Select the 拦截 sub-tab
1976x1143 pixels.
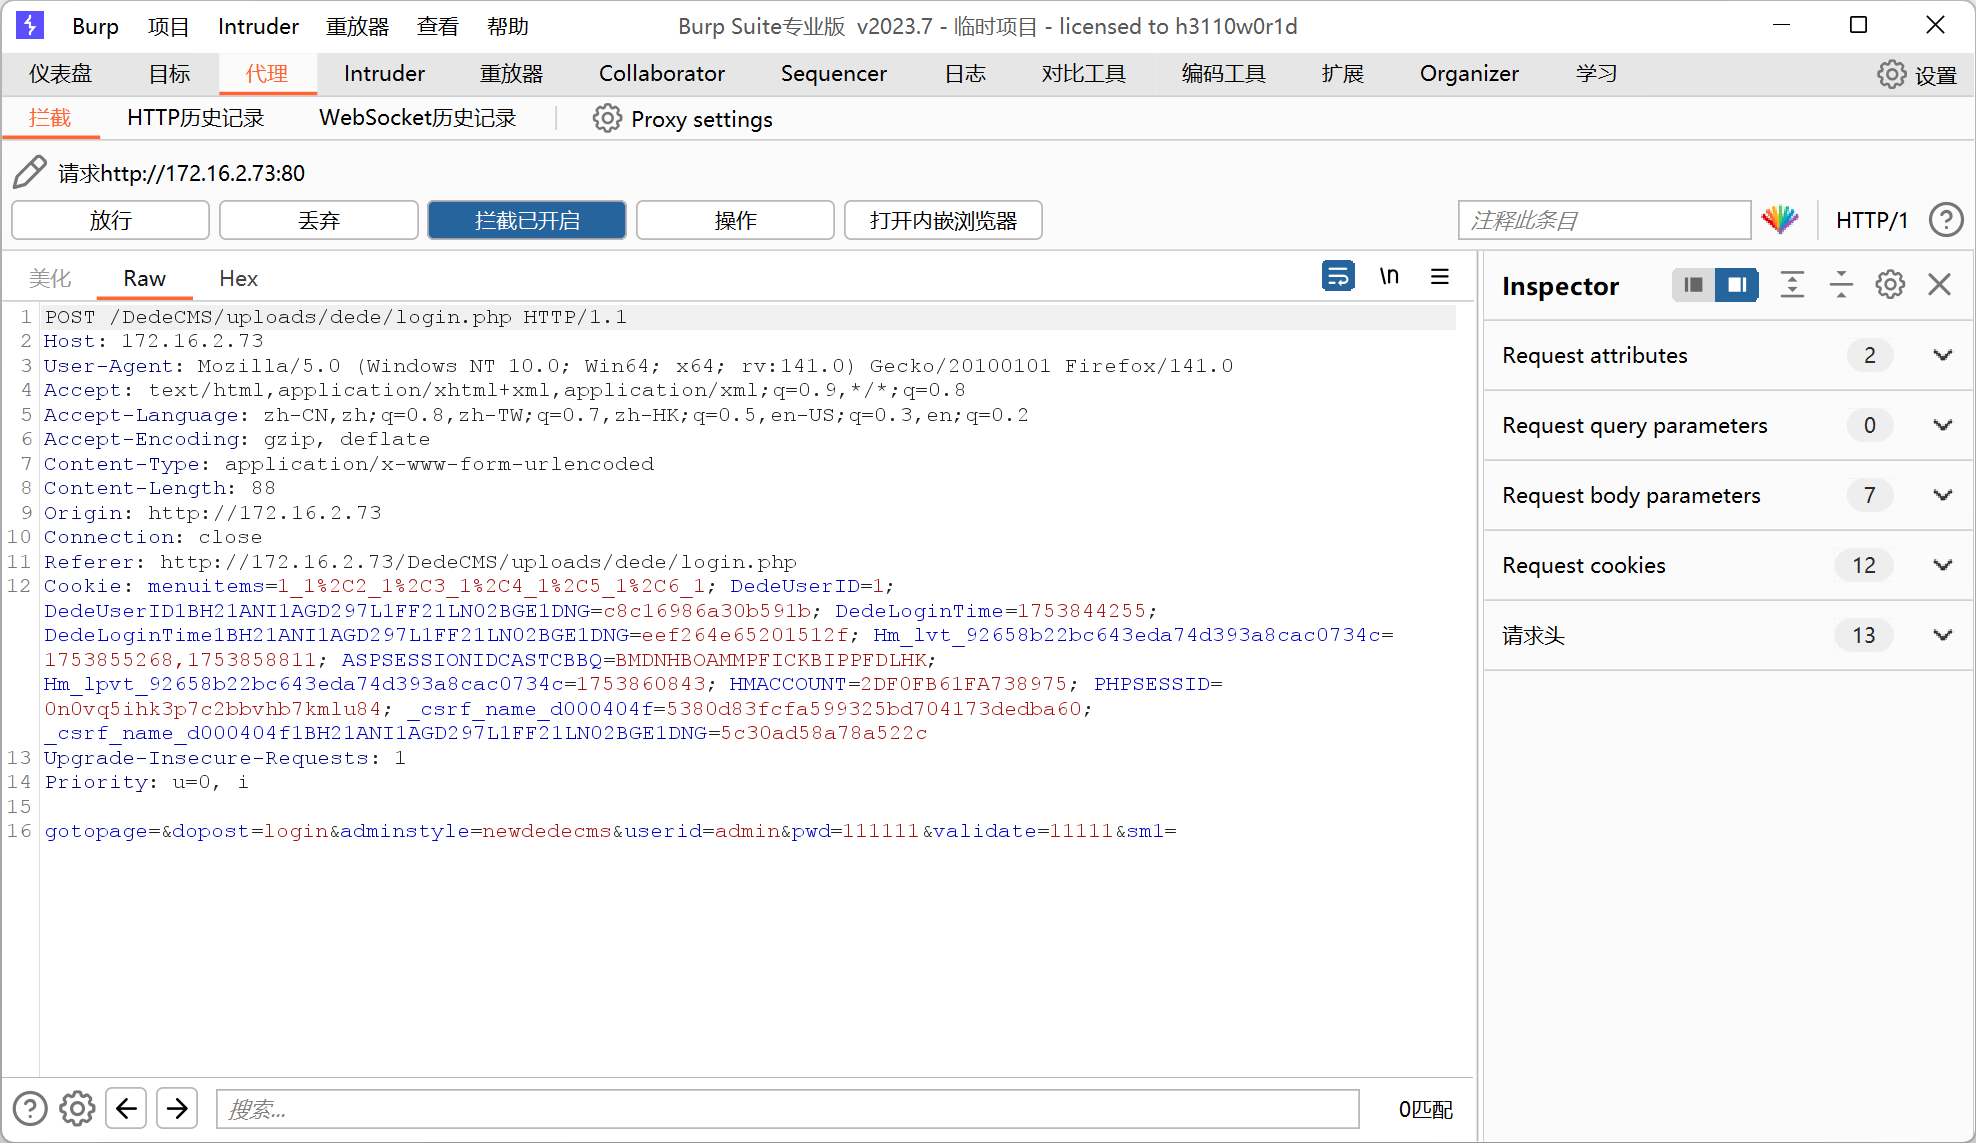(x=50, y=118)
